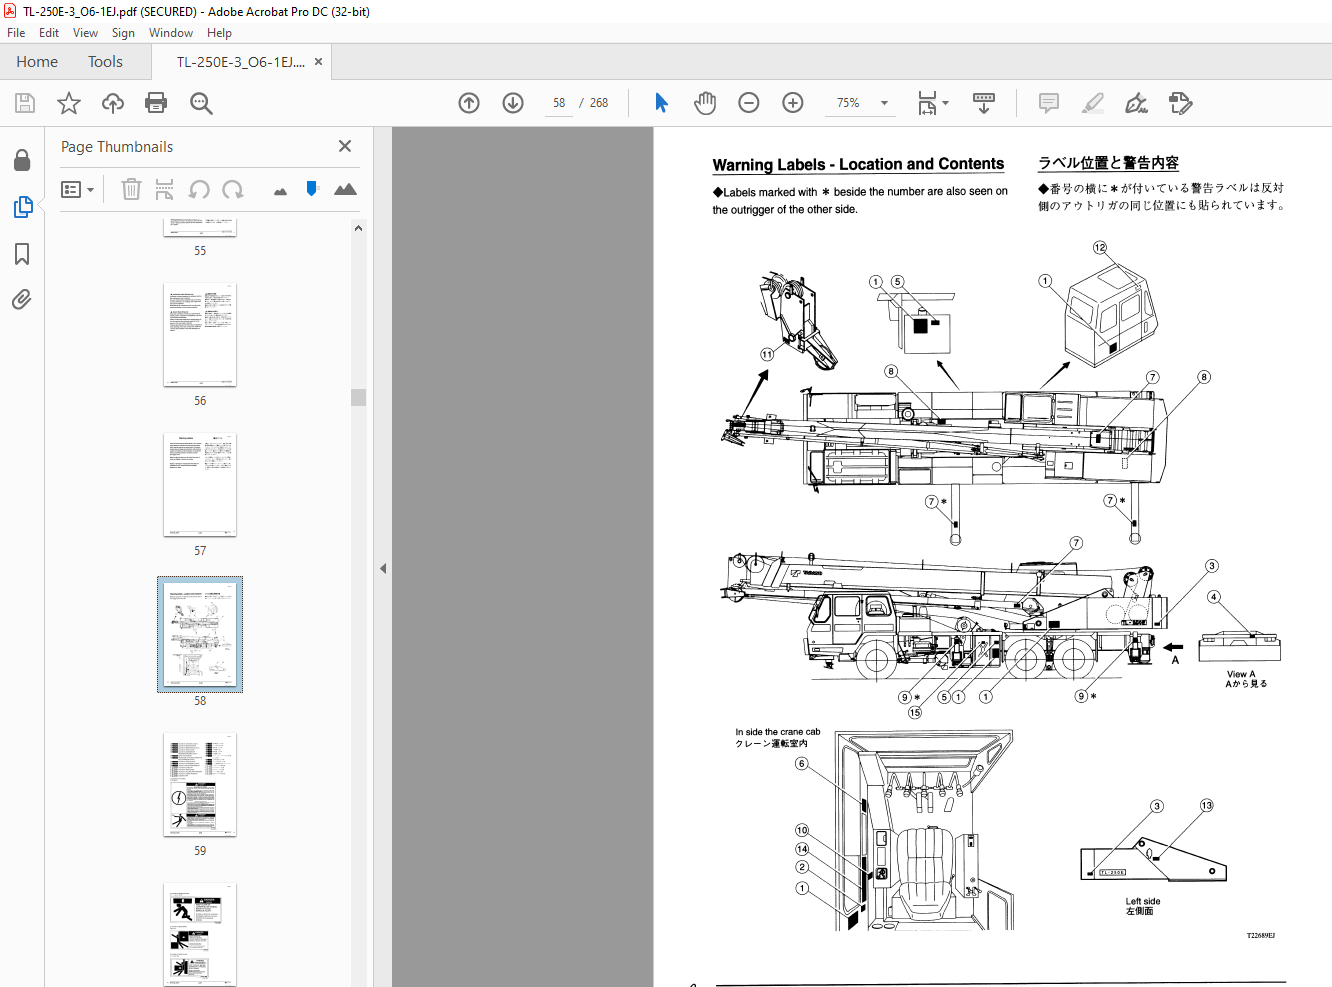Click 'In side the crane cab' caption
Screen dimensions: 1332x987
point(778,732)
